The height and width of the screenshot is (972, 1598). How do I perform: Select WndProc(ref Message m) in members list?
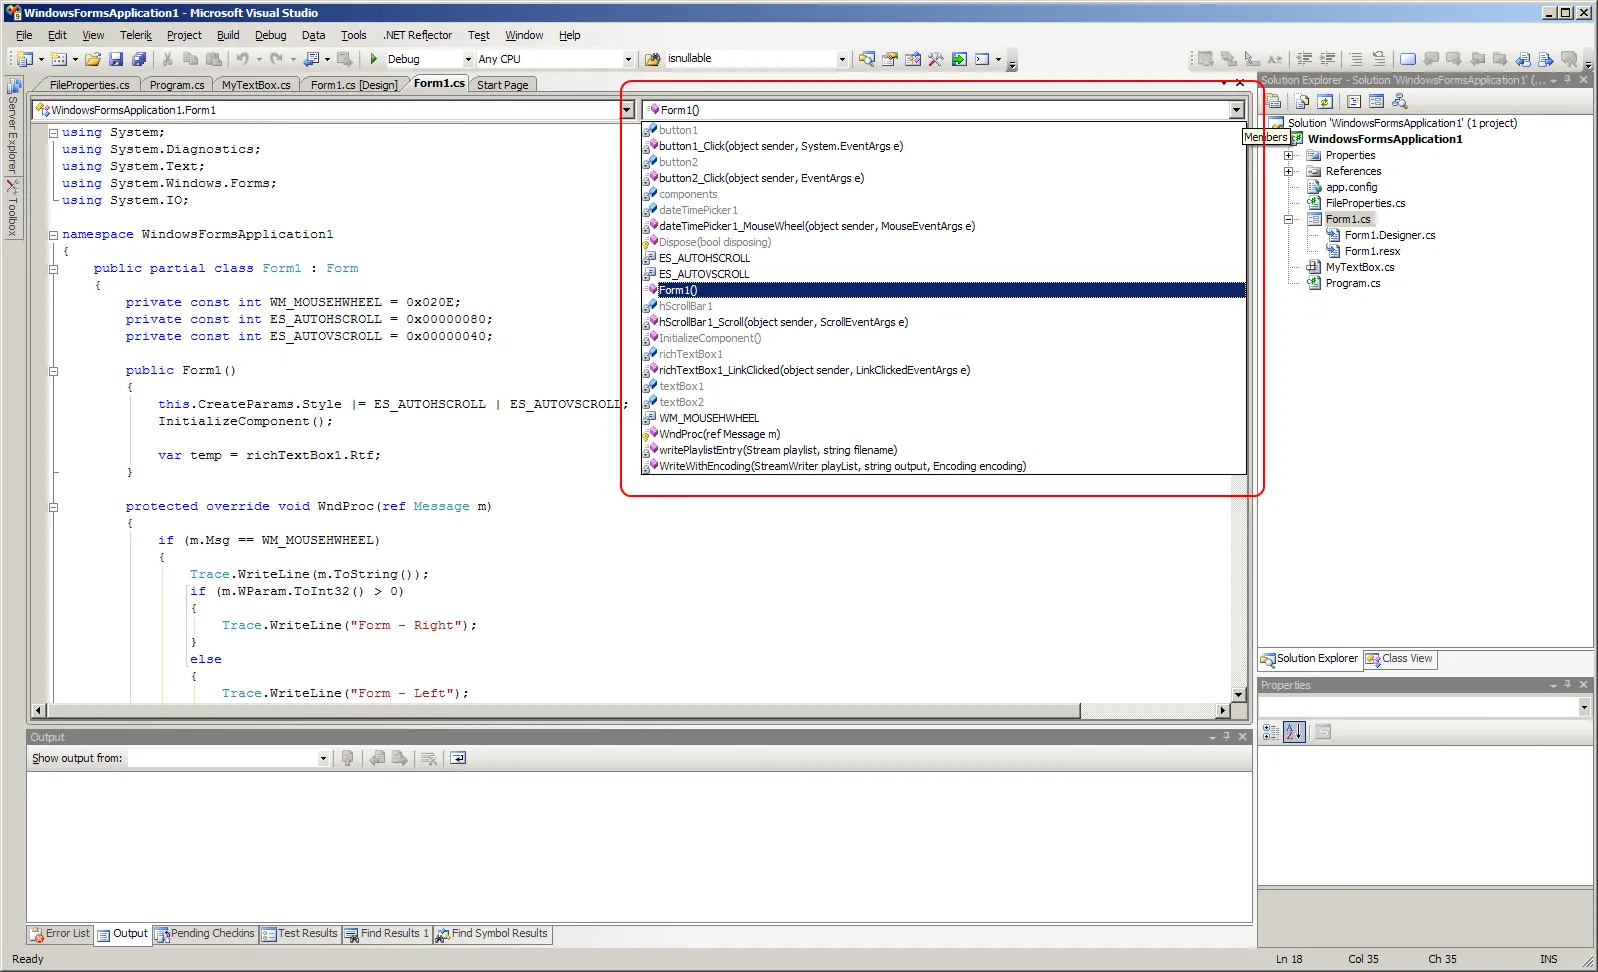coord(719,434)
